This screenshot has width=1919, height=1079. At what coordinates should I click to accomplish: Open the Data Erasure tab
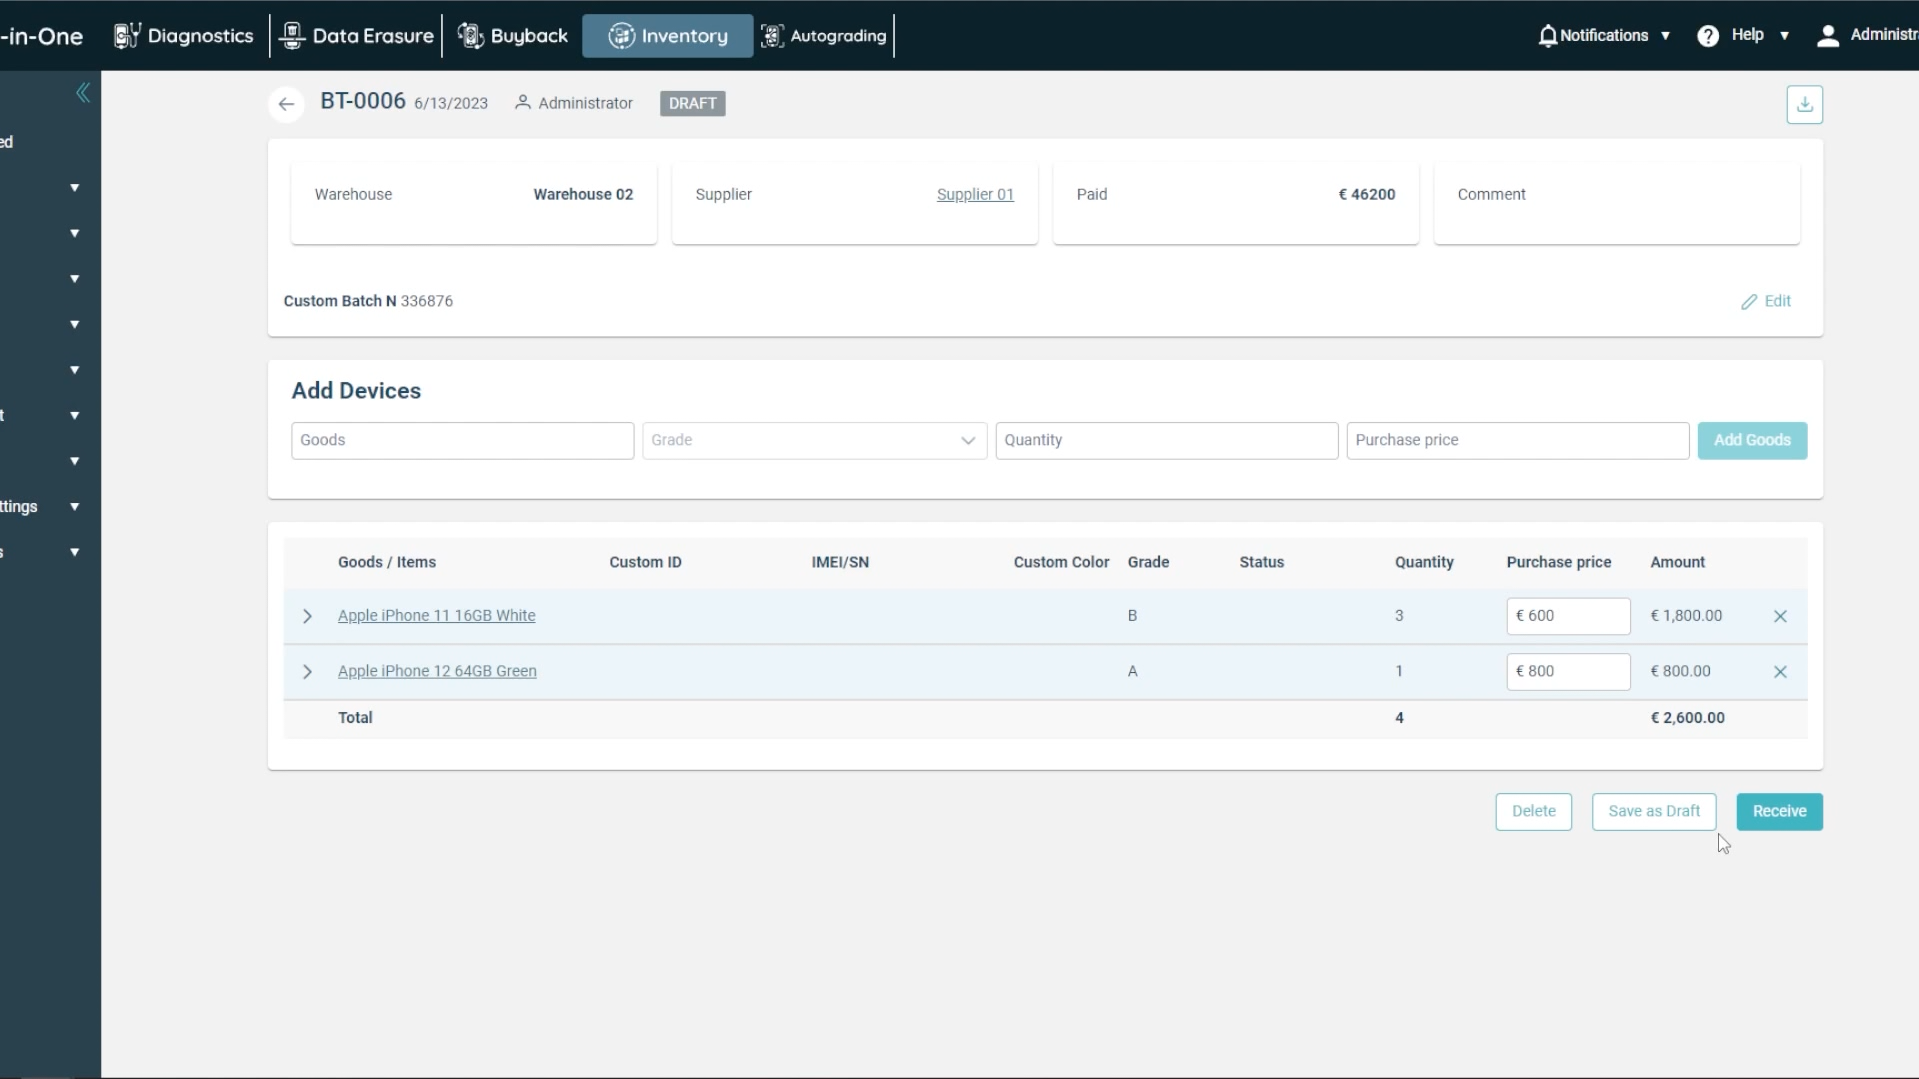point(357,36)
